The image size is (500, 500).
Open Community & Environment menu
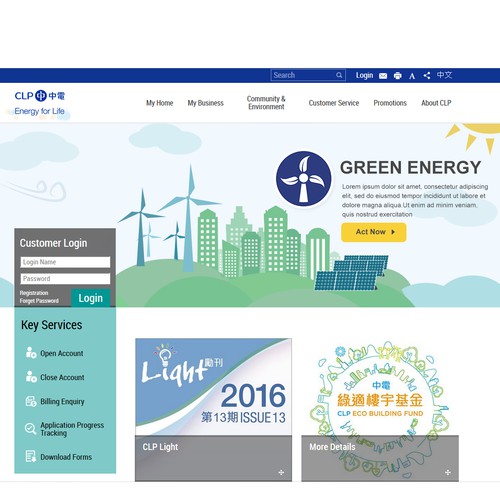[x=266, y=103]
